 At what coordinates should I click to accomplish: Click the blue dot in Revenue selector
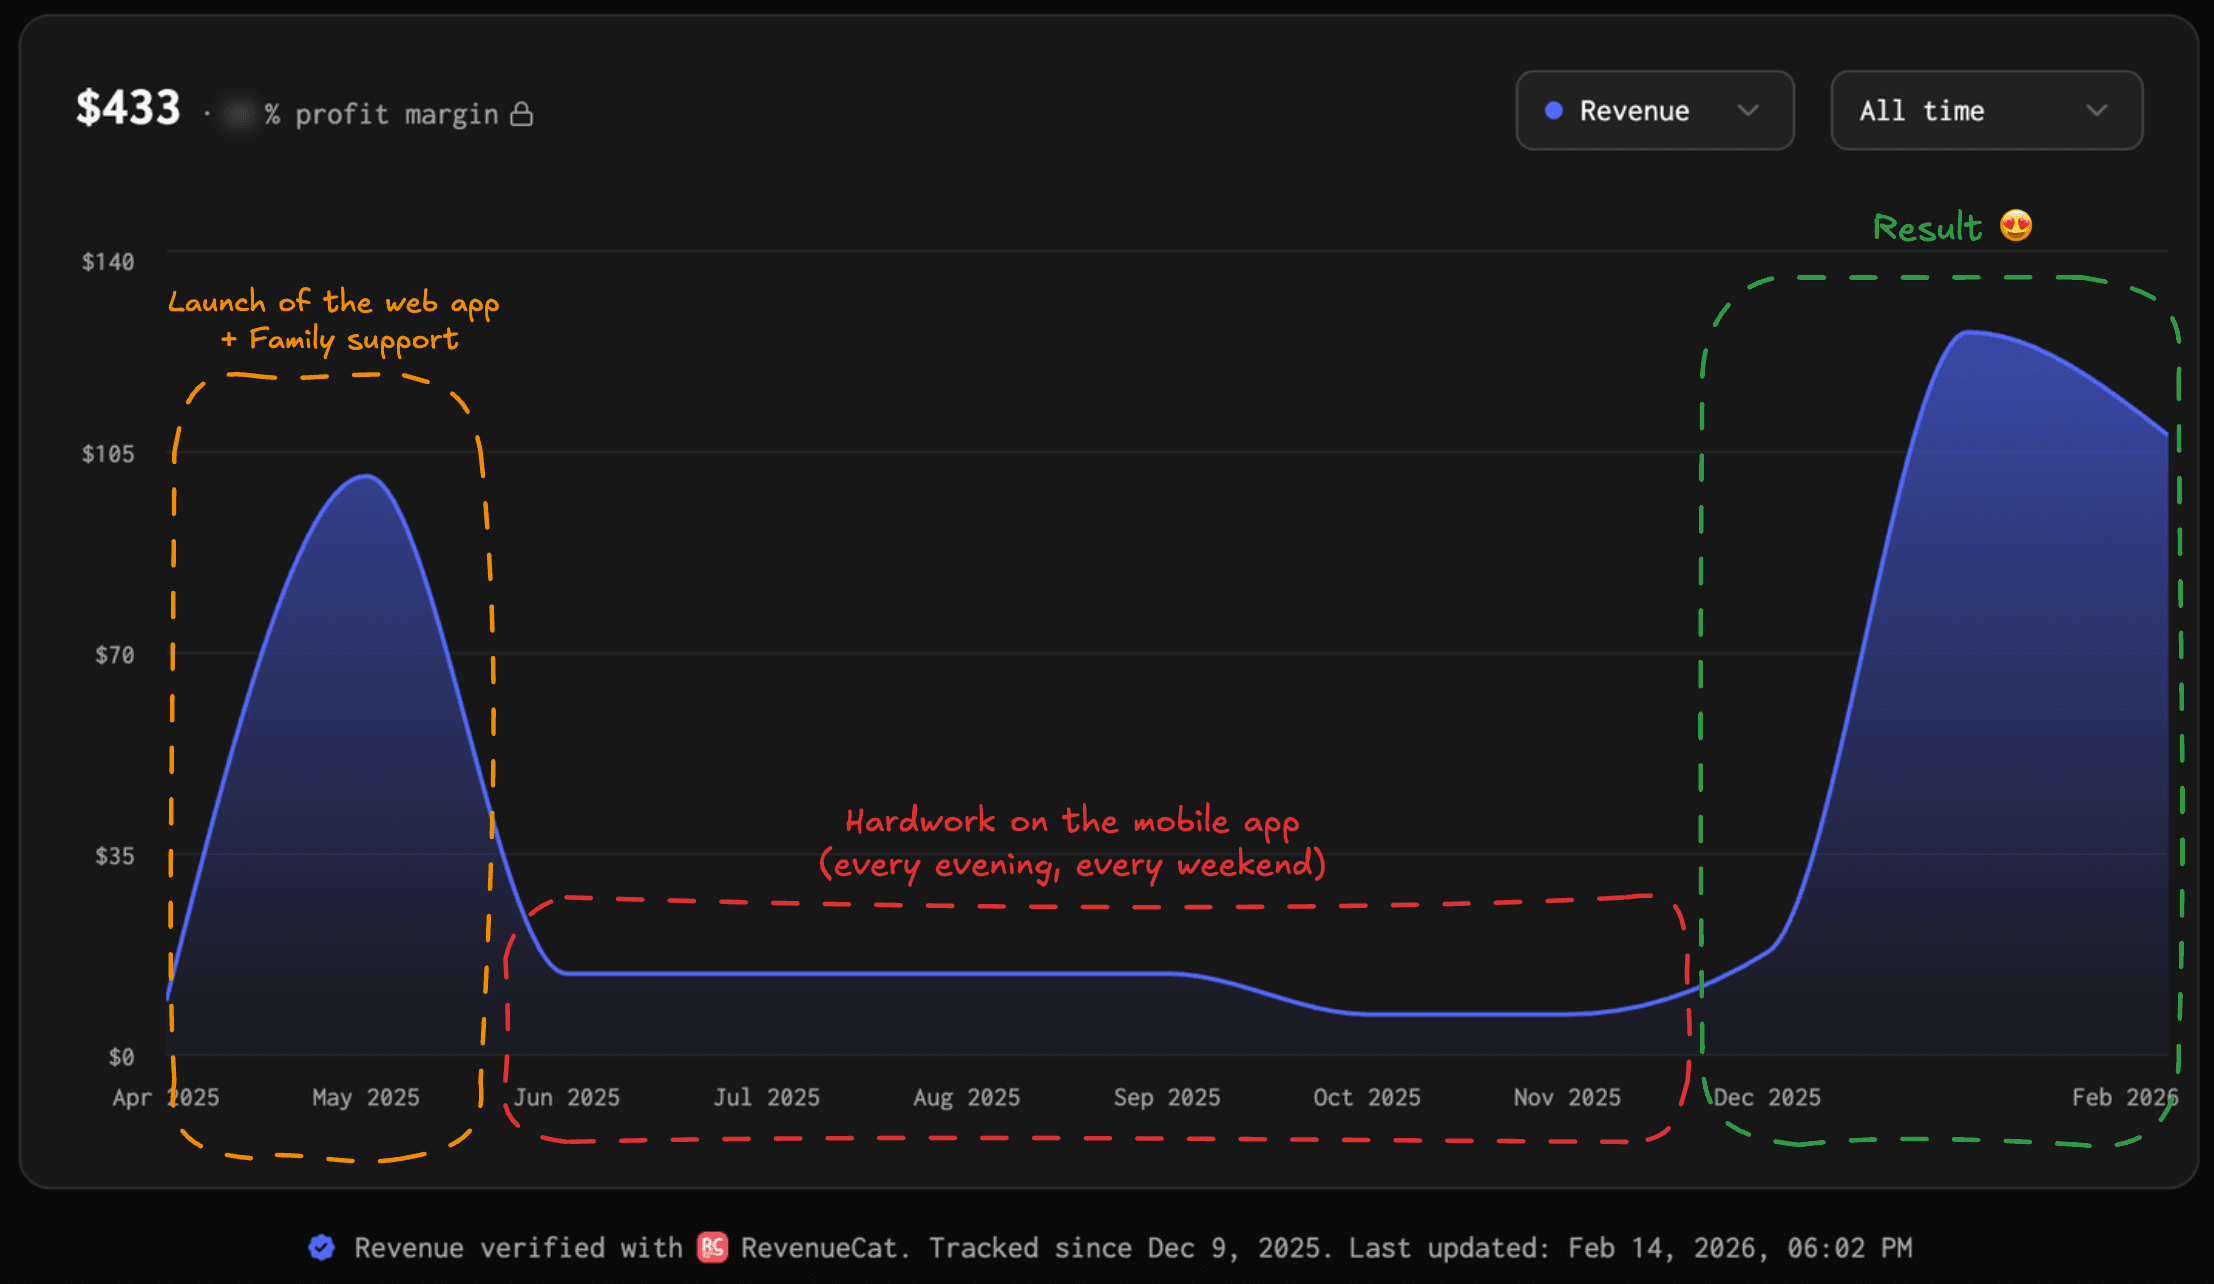point(1553,111)
